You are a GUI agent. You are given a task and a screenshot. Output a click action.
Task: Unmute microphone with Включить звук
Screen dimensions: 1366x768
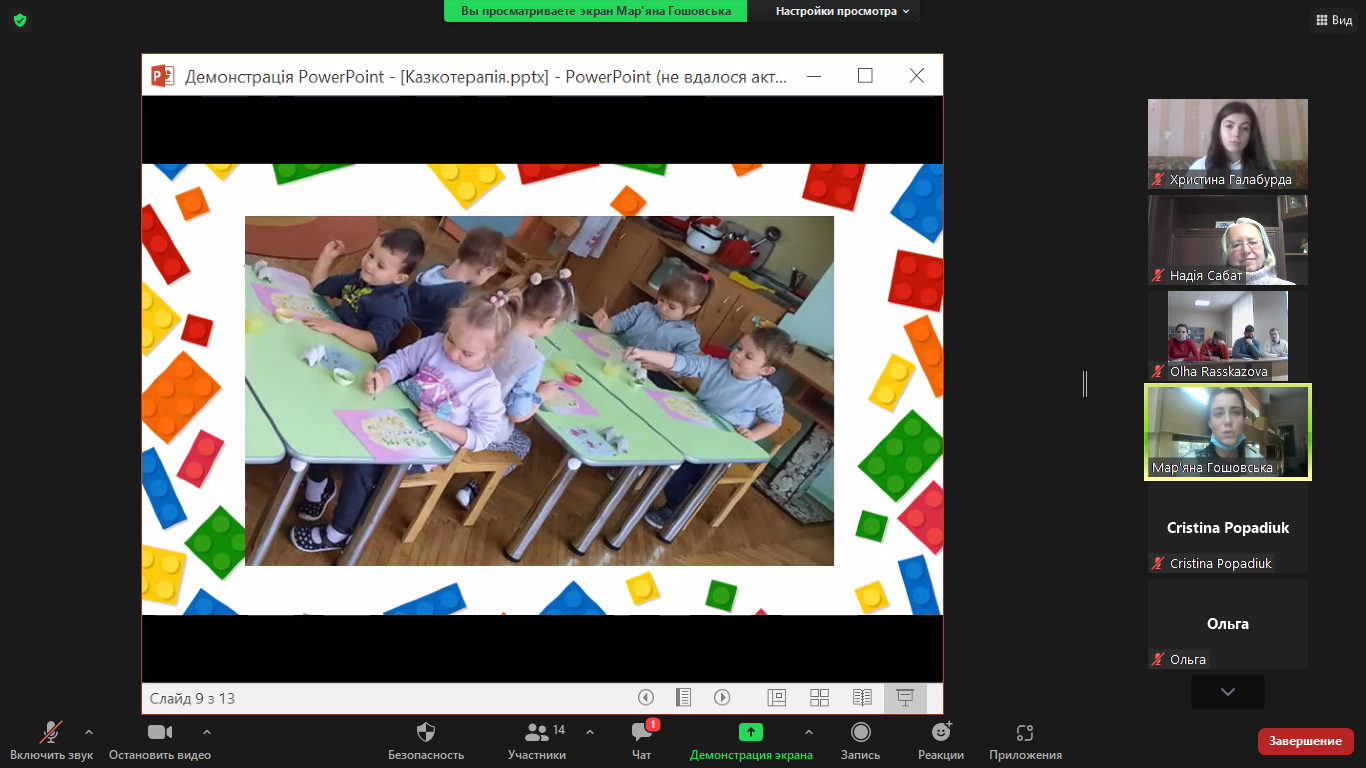(x=51, y=733)
